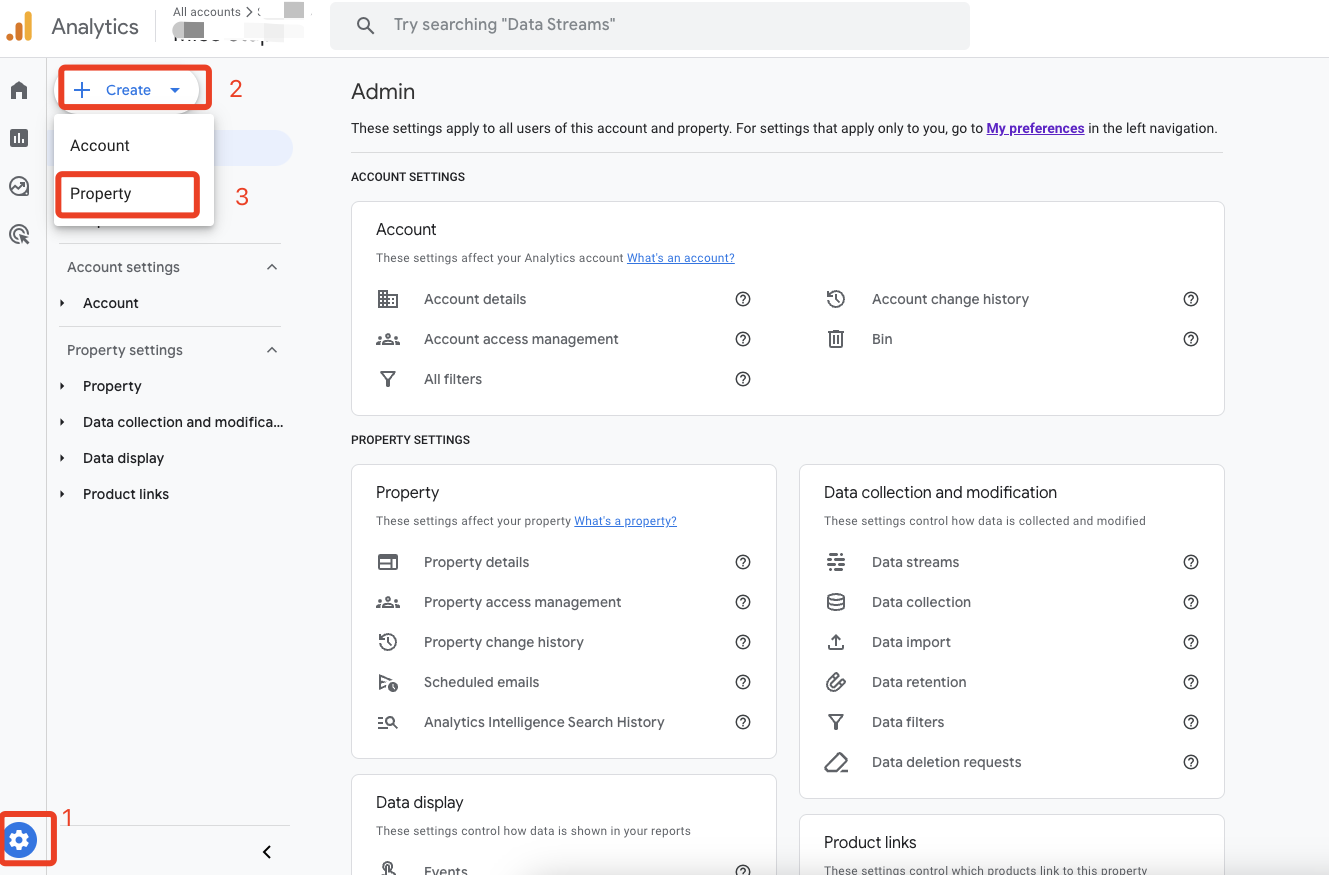Collapse the sidebar with left chevron
1329x875 pixels.
click(x=267, y=852)
